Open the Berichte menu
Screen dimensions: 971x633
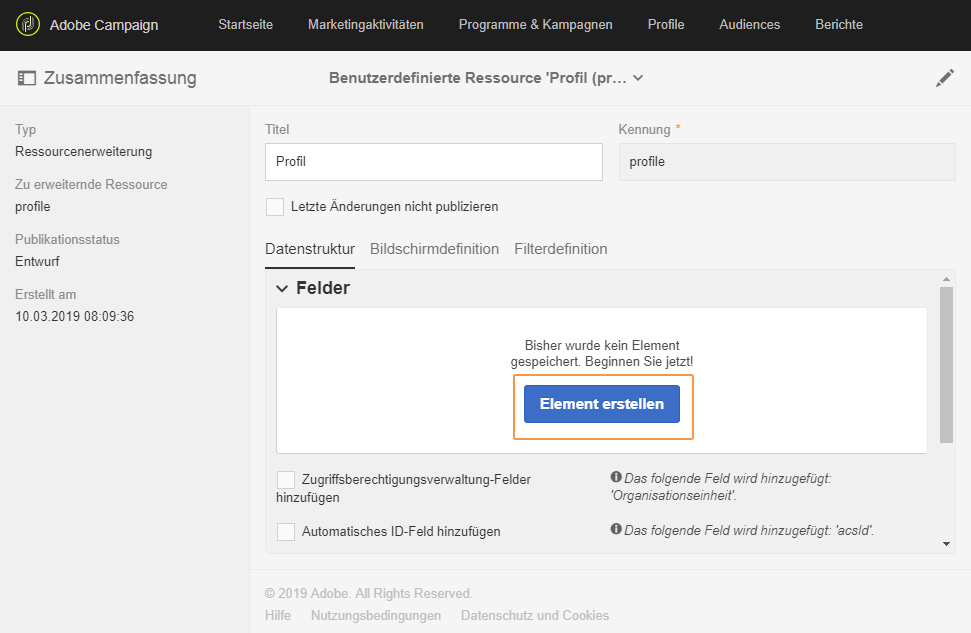pyautogui.click(x=838, y=24)
